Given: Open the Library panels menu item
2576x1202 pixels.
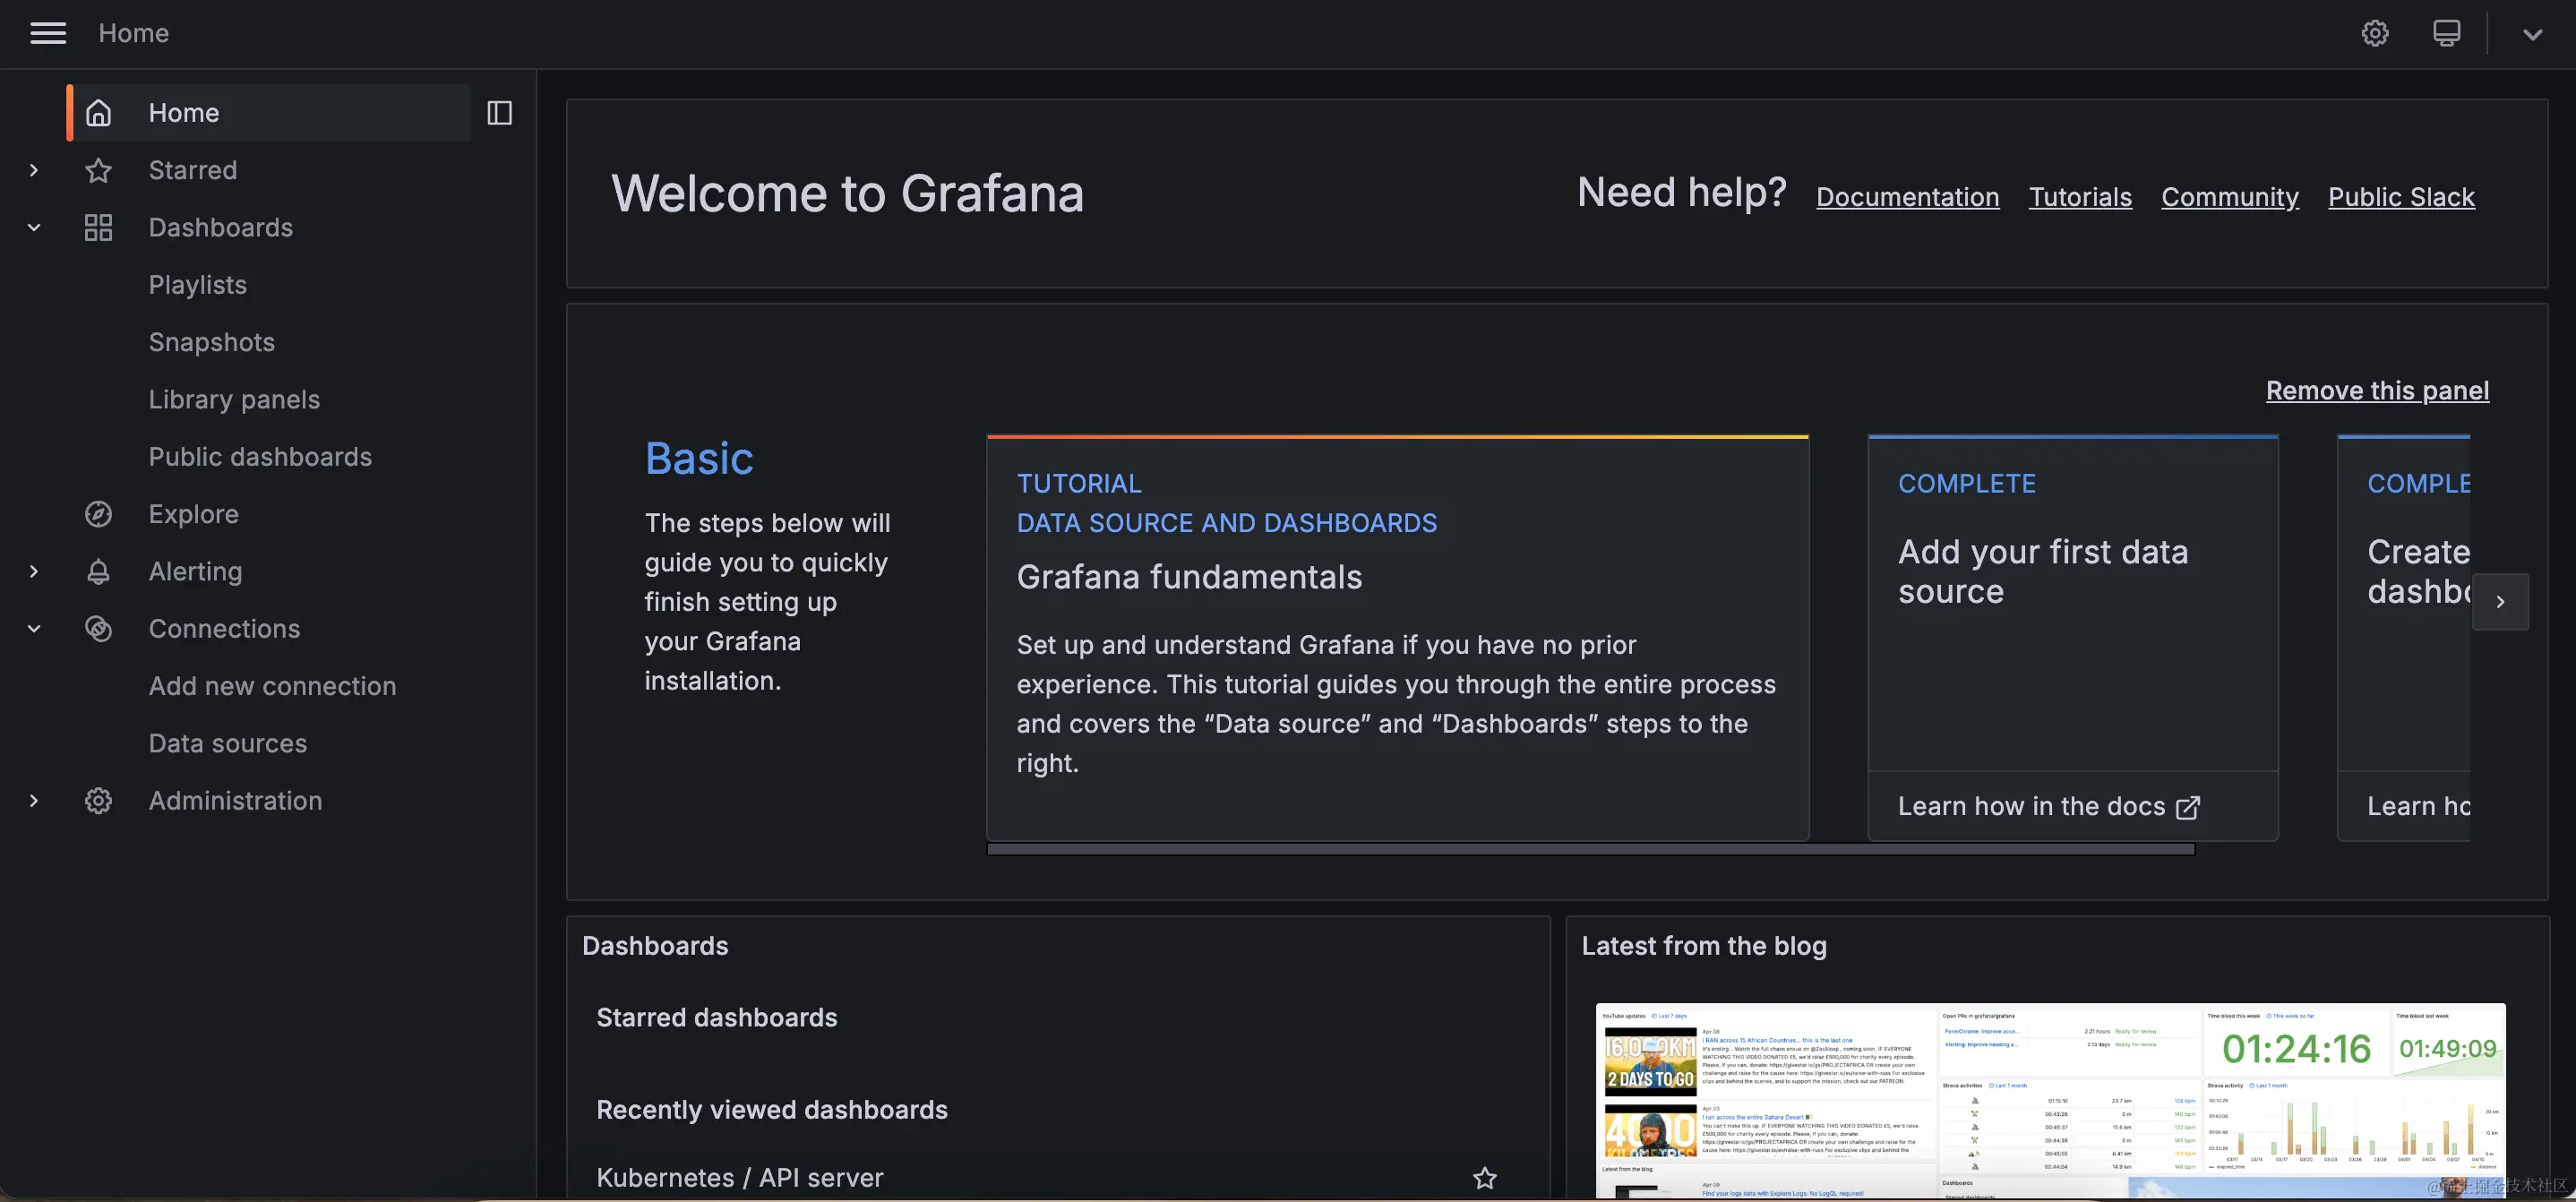Looking at the screenshot, I should [234, 400].
